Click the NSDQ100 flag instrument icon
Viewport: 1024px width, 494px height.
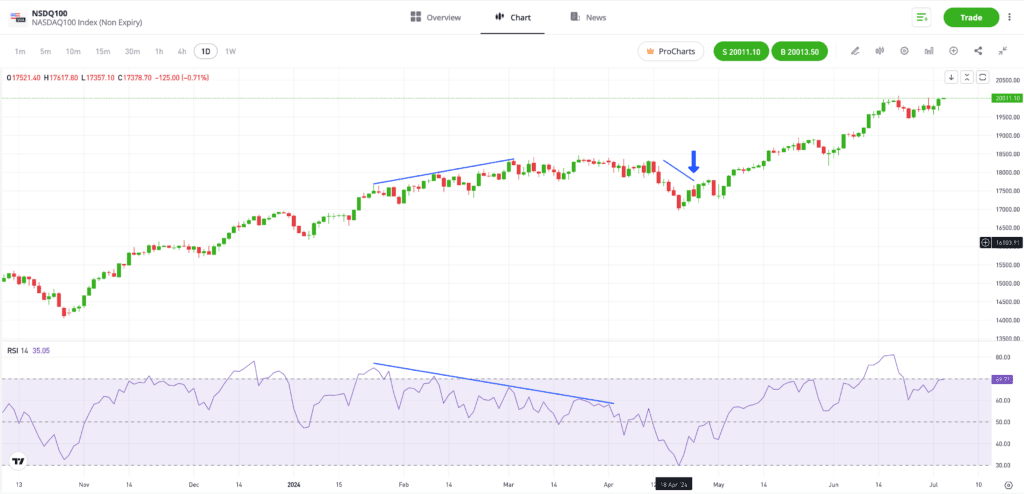click(x=17, y=17)
